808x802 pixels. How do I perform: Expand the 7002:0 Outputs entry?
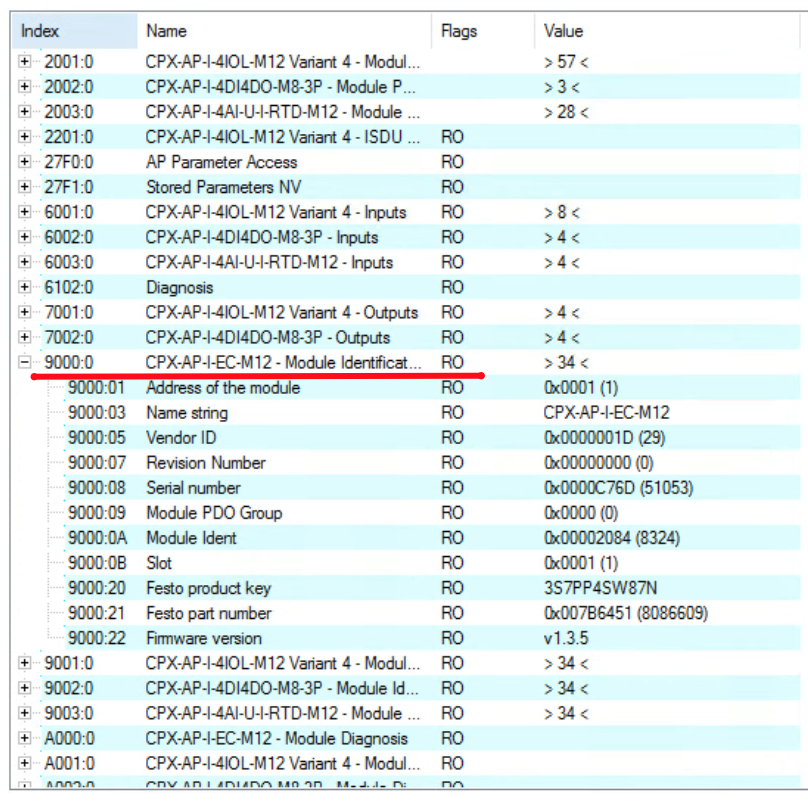pos(24,337)
